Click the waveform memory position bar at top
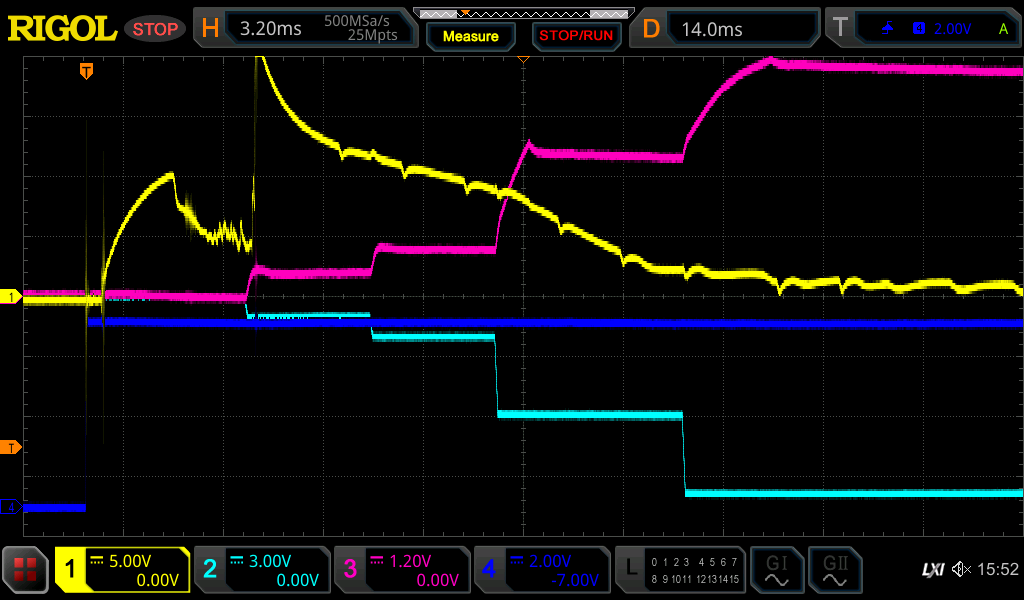 click(520, 13)
